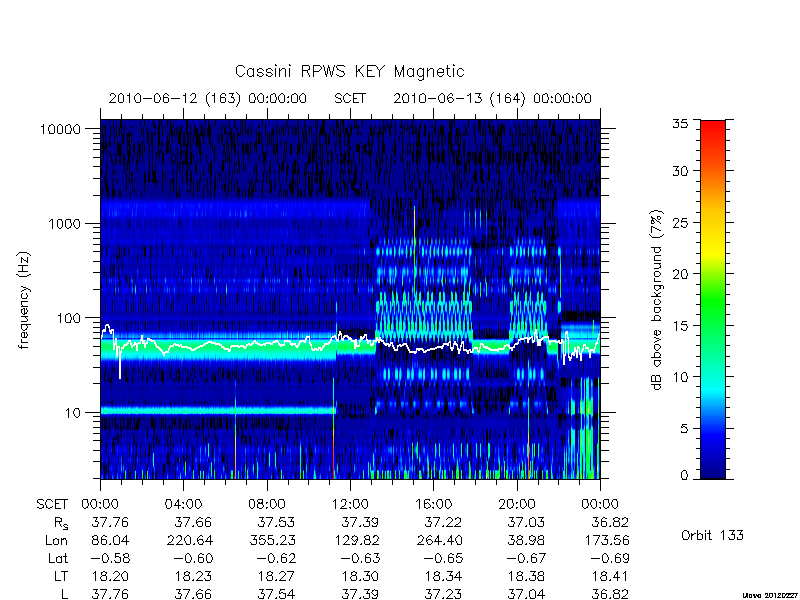The width and height of the screenshot is (800, 600).
Task: Click the 'SCET' row label below the plot
Action: tap(52, 505)
